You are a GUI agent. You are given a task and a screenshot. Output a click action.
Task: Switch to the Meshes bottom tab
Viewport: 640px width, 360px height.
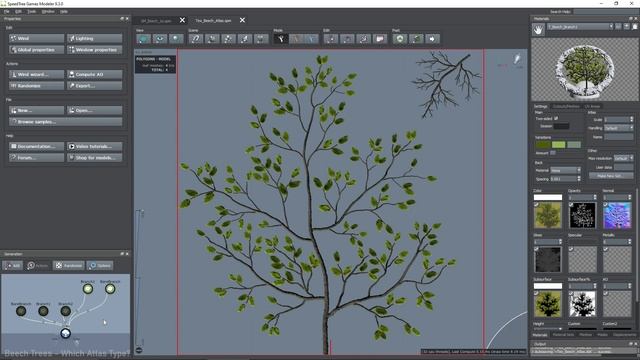585,335
